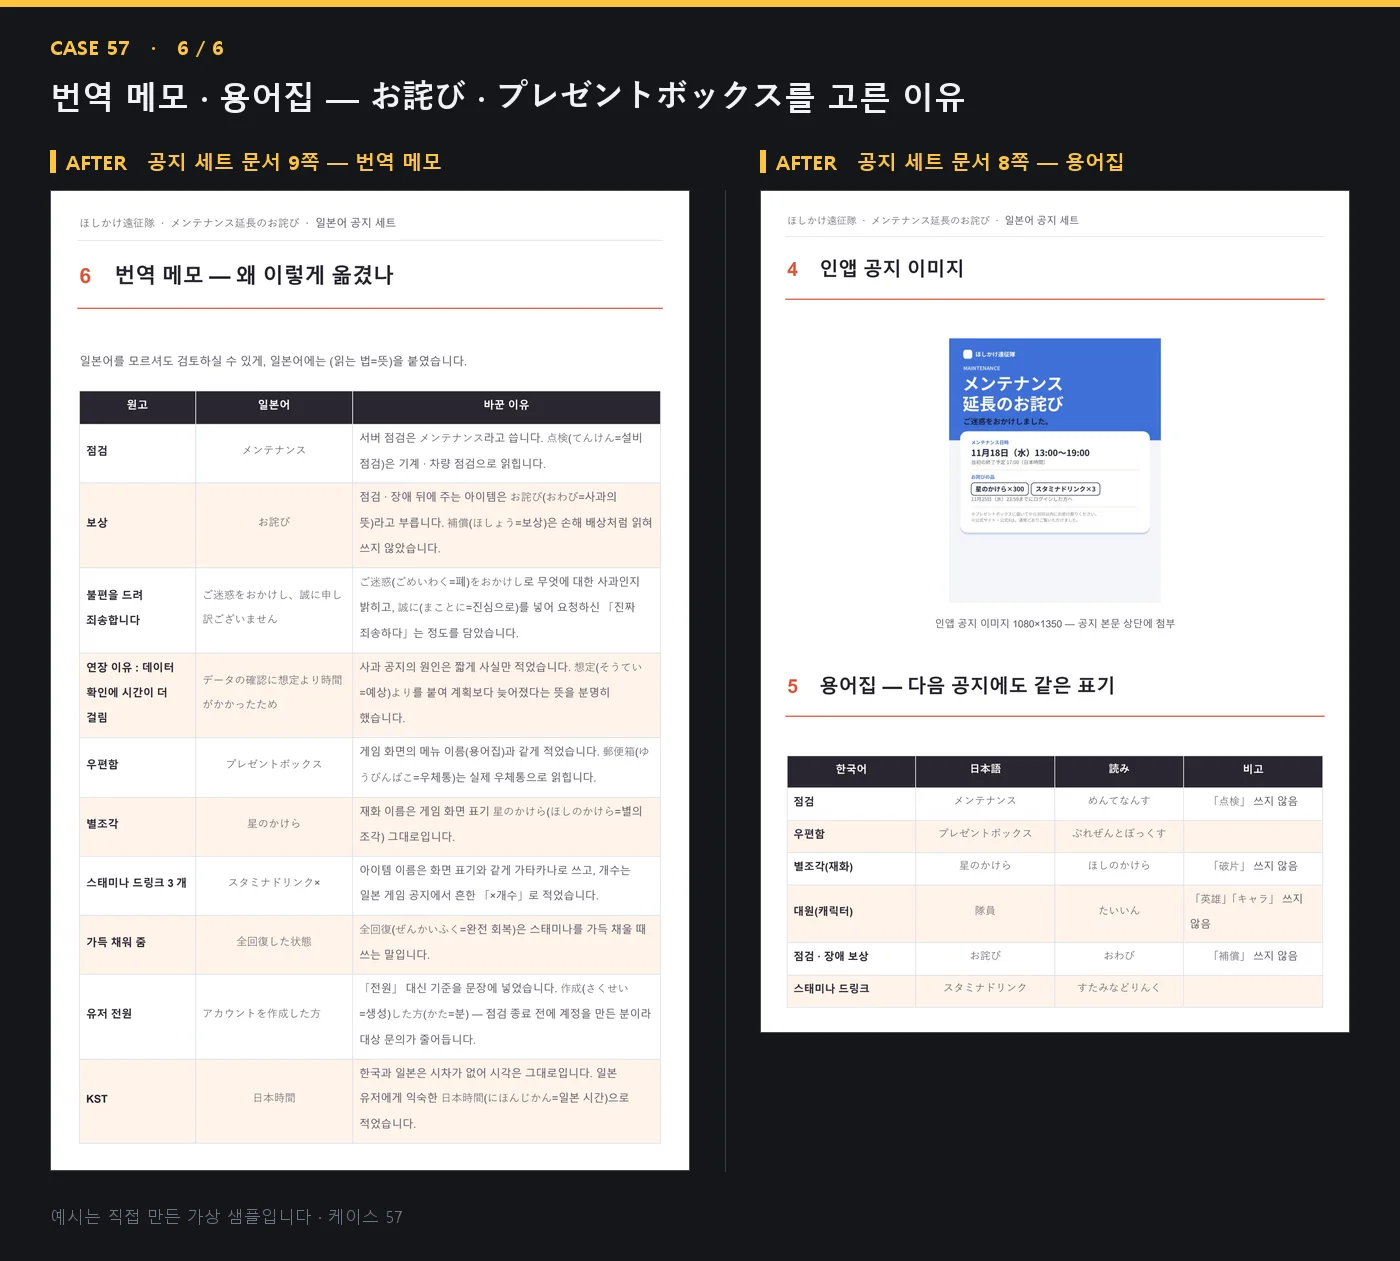The image size is (1400, 1261).
Task: Click the '隊員' glossary cell
Action: (x=985, y=912)
